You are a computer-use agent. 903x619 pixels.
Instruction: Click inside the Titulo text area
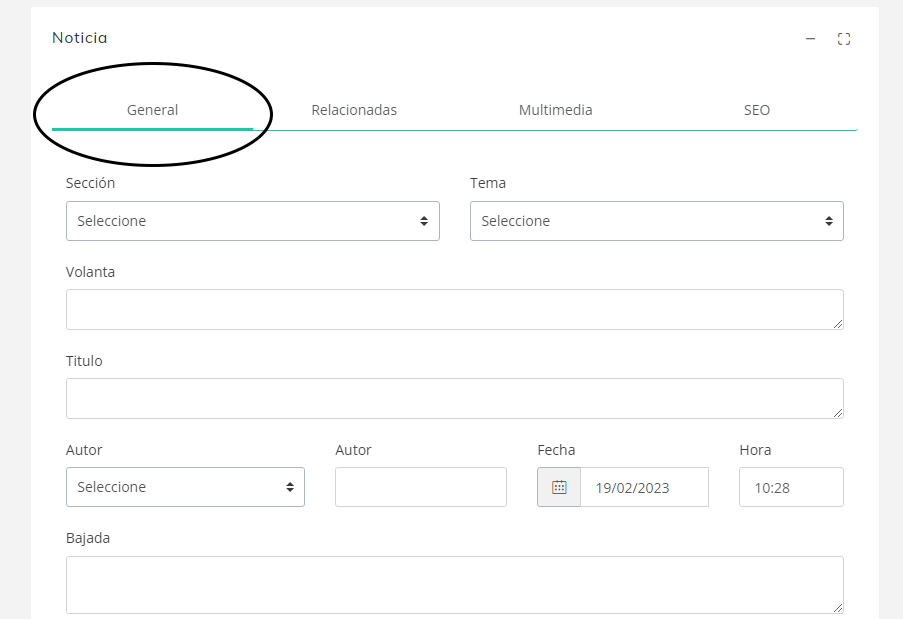click(454, 398)
